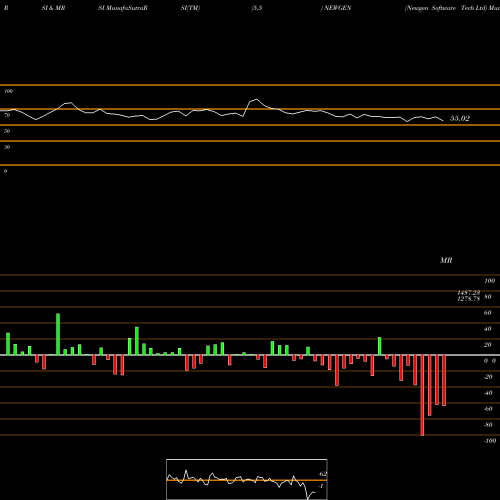The height and width of the screenshot is (500, 500).
Task: Click 'Newgen Software Tech Ltd' header text
Action: tap(445, 8)
